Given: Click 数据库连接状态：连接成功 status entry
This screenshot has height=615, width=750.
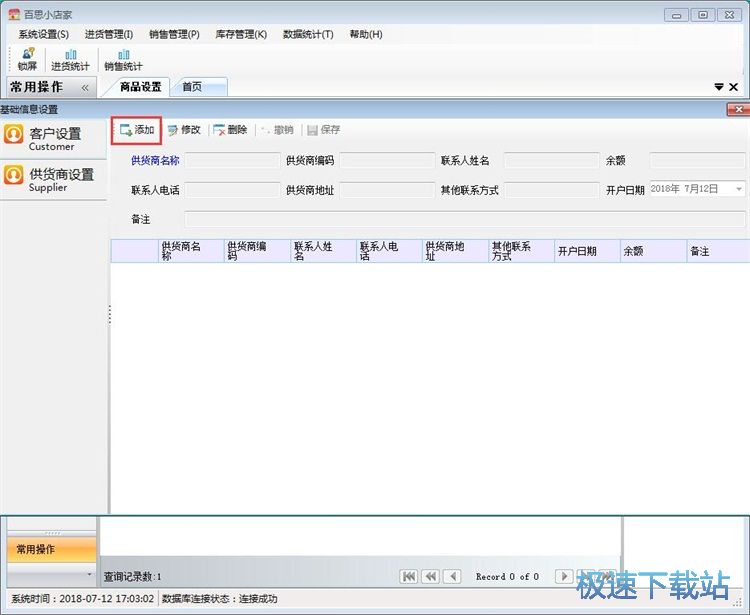Looking at the screenshot, I should (x=220, y=599).
